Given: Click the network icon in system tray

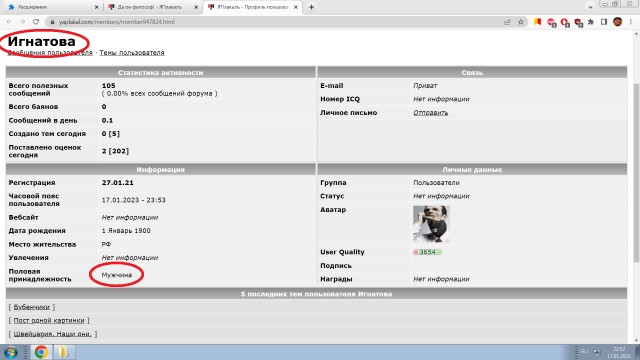Looking at the screenshot, I should [x=597, y=352].
